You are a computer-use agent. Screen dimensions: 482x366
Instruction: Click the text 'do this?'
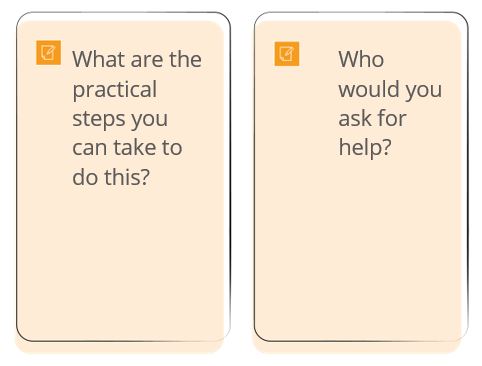coord(111,177)
